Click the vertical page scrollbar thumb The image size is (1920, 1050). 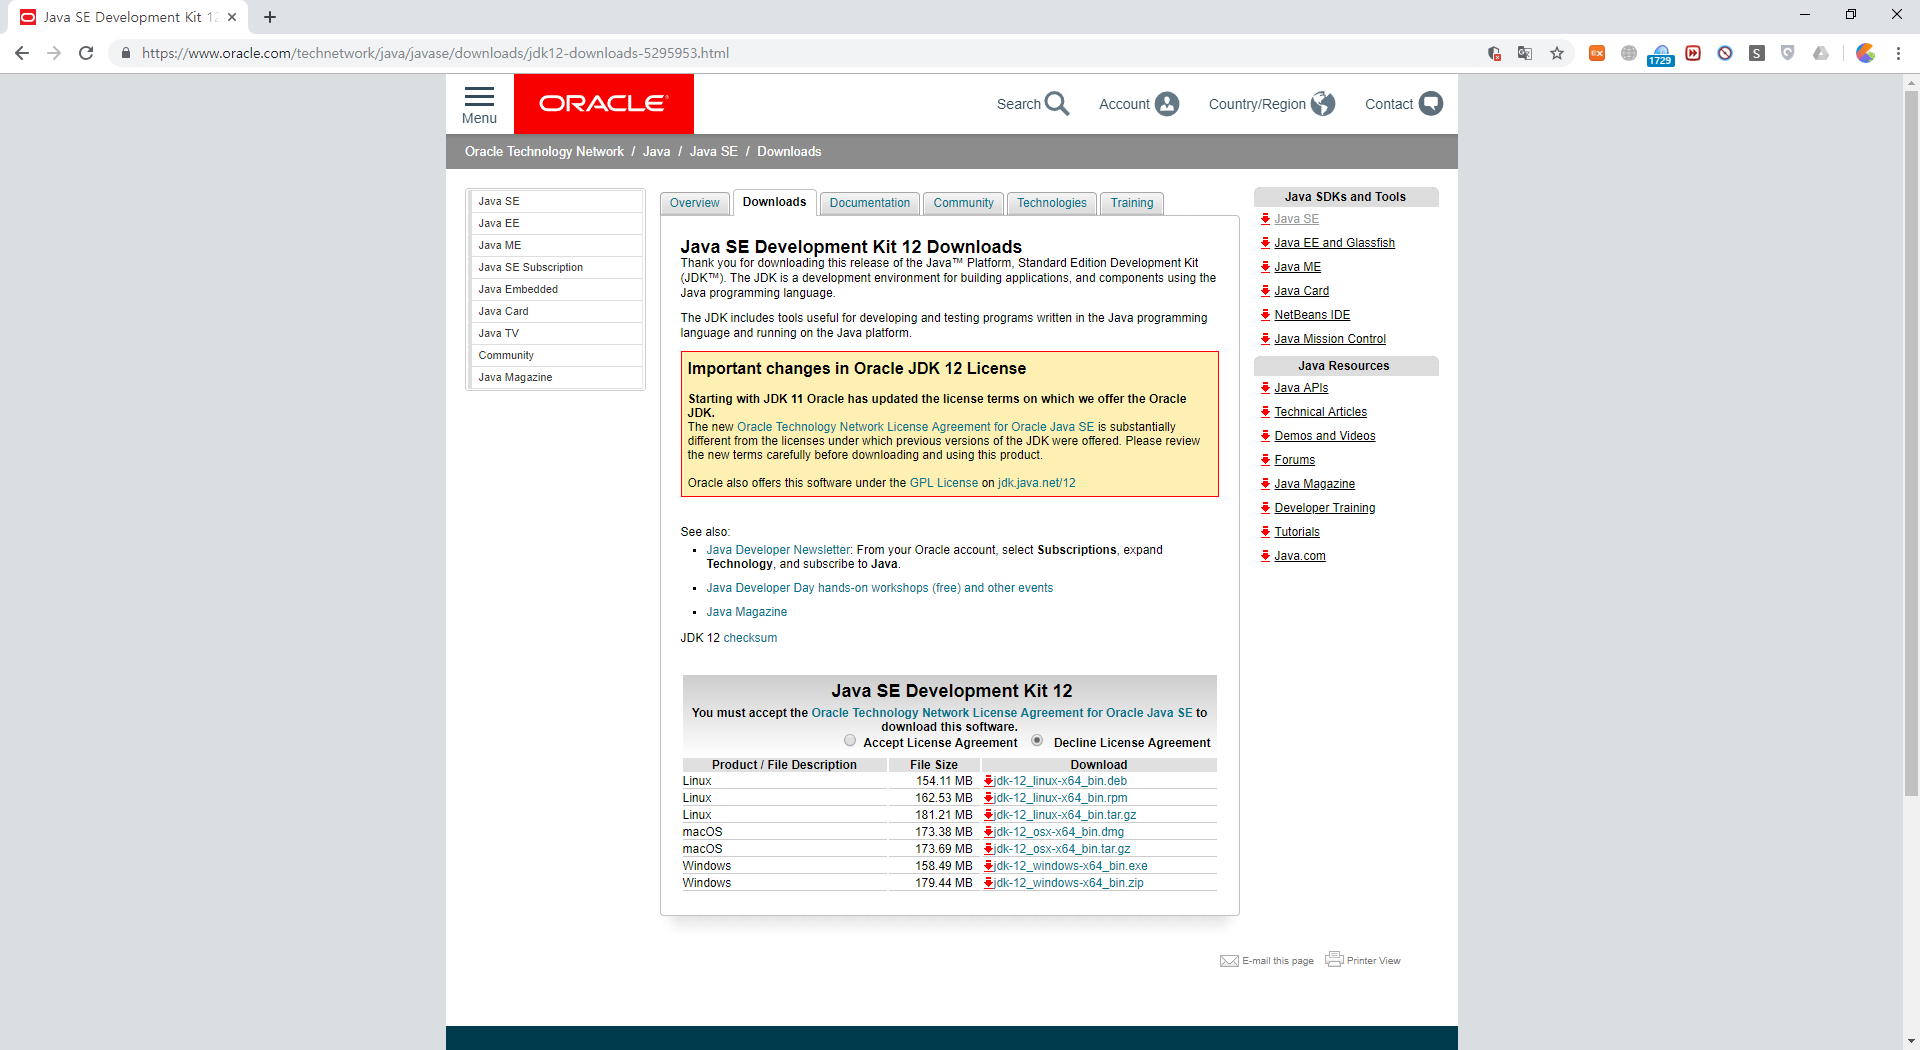(x=1911, y=442)
